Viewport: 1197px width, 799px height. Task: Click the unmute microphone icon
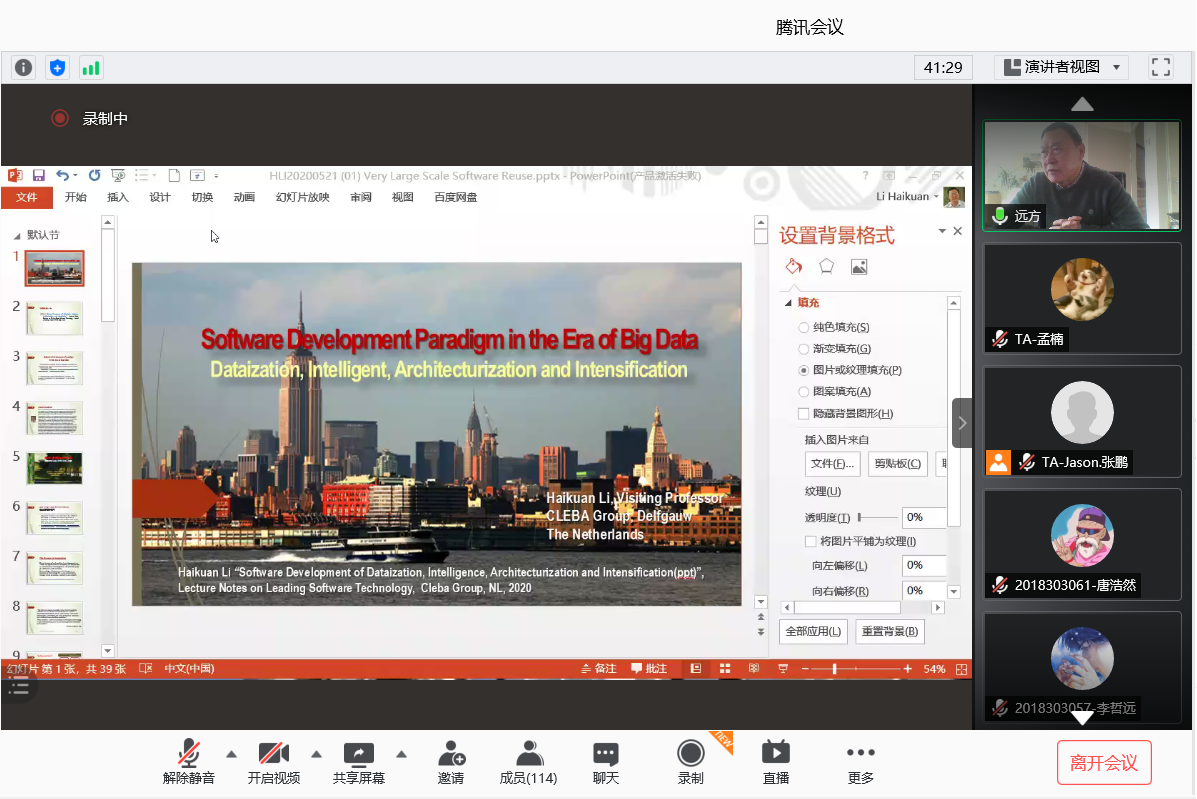click(x=188, y=753)
